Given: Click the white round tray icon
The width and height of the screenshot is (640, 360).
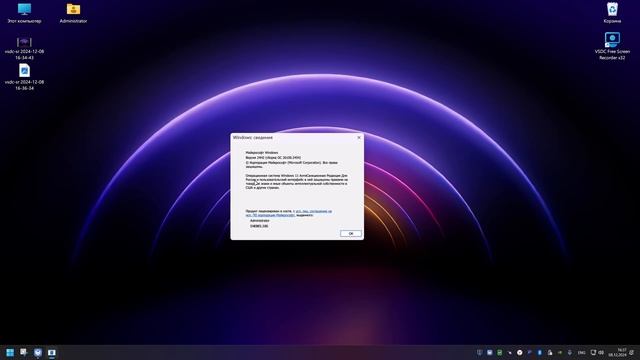Looking at the screenshot, I should (x=520, y=353).
